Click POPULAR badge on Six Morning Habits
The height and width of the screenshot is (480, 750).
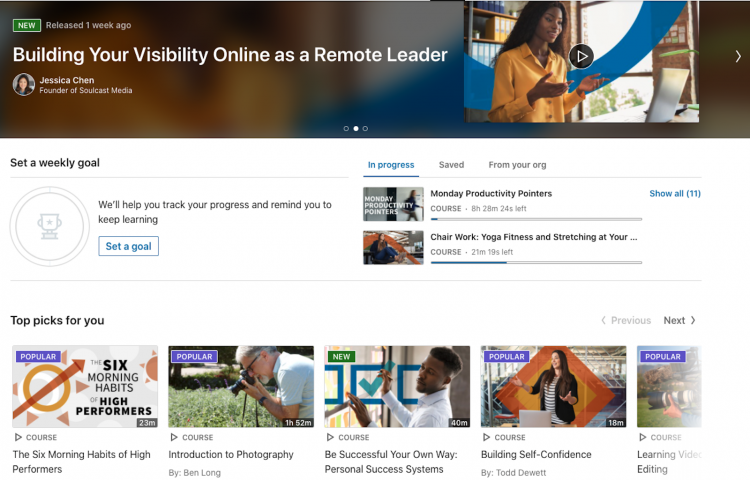[38, 357]
